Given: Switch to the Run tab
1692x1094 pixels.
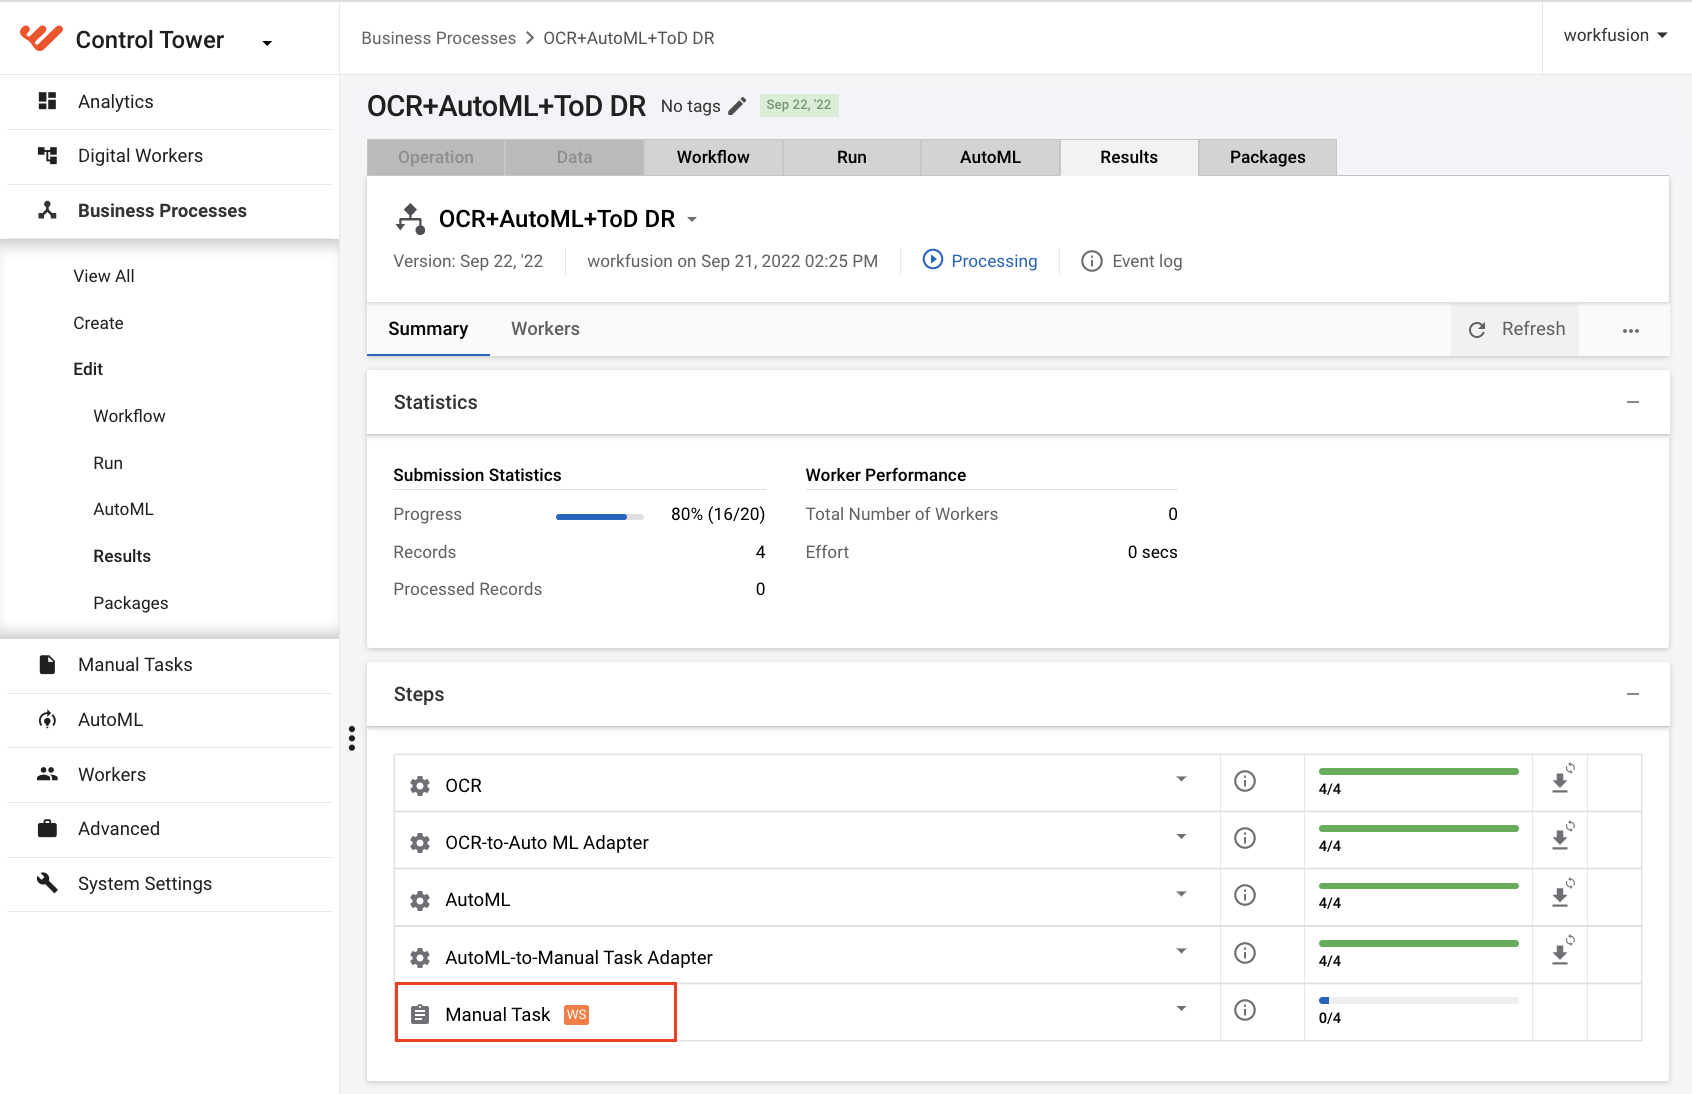Looking at the screenshot, I should coord(852,157).
